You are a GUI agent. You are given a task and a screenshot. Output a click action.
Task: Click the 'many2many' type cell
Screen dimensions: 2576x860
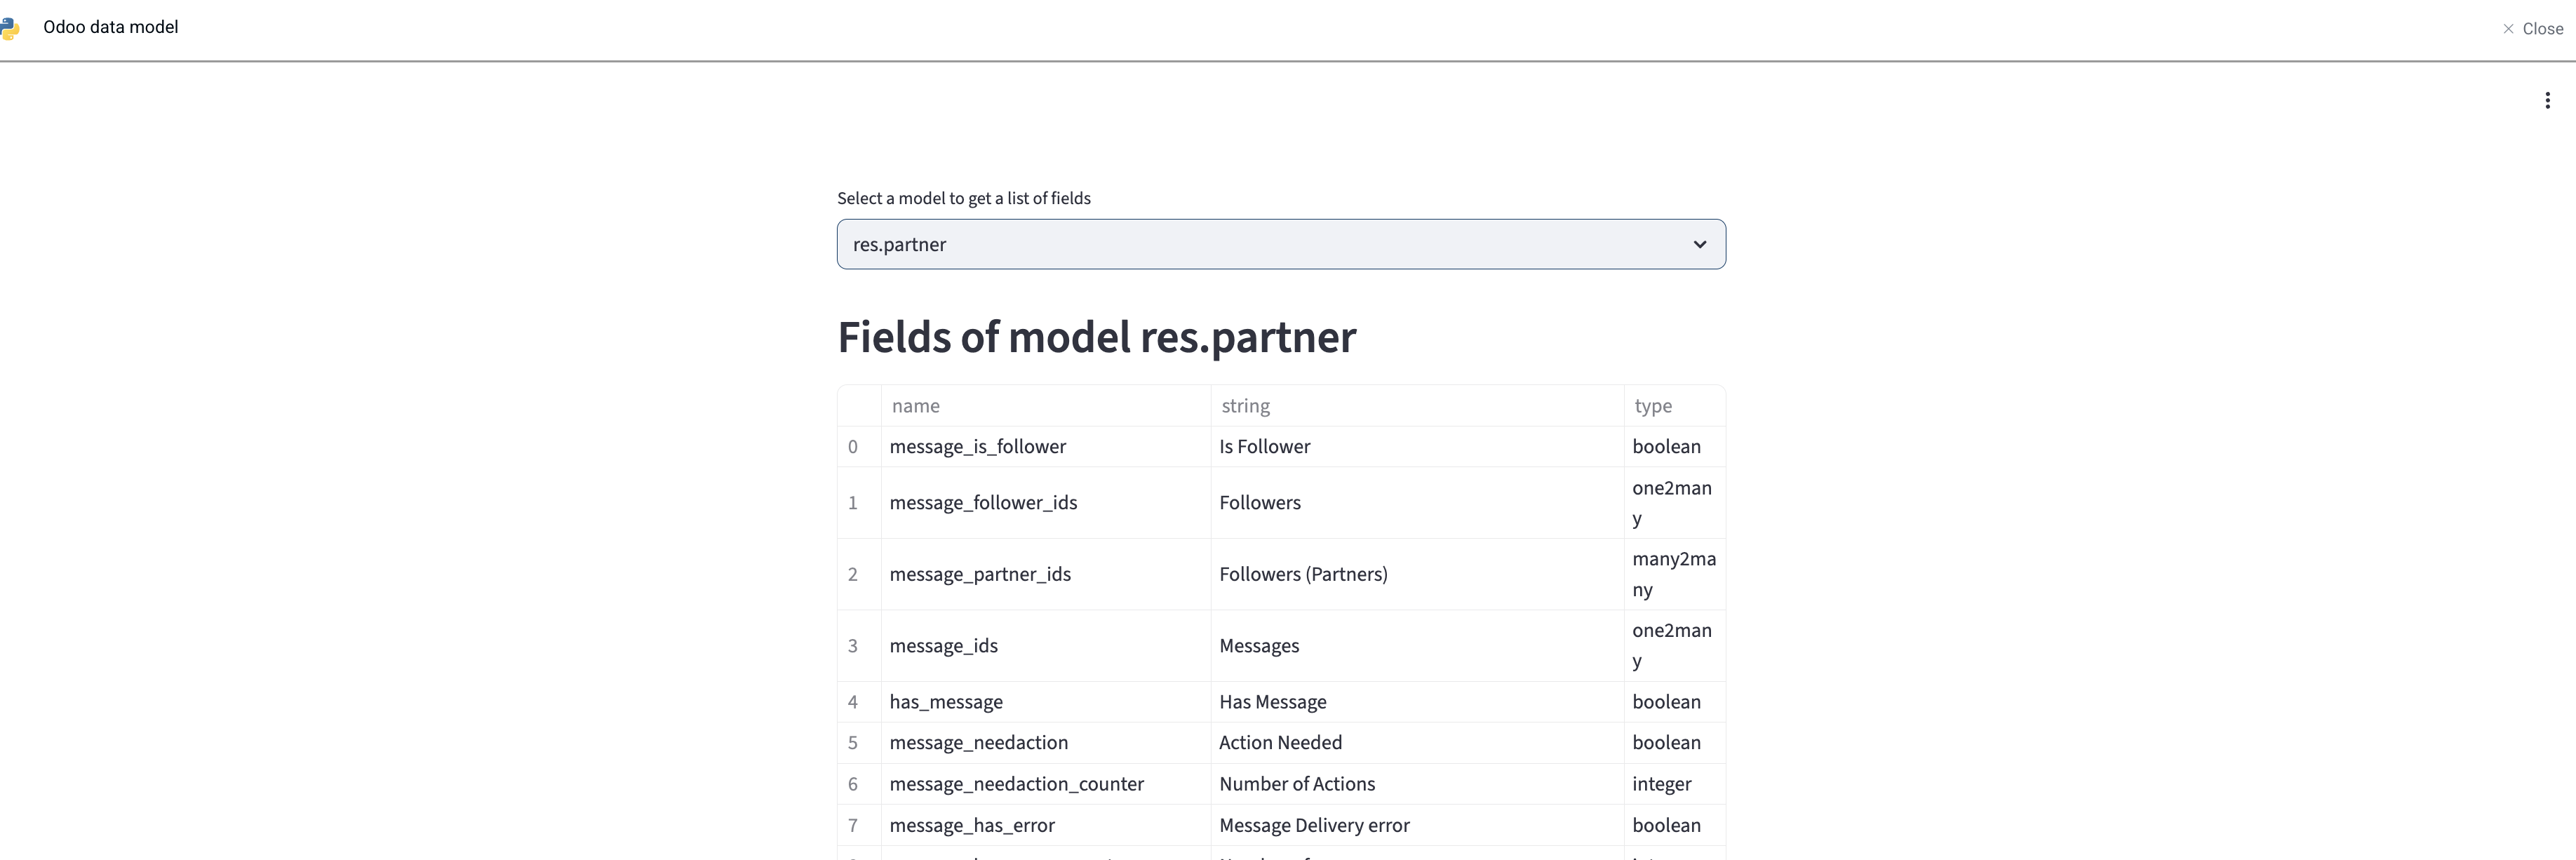1674,574
